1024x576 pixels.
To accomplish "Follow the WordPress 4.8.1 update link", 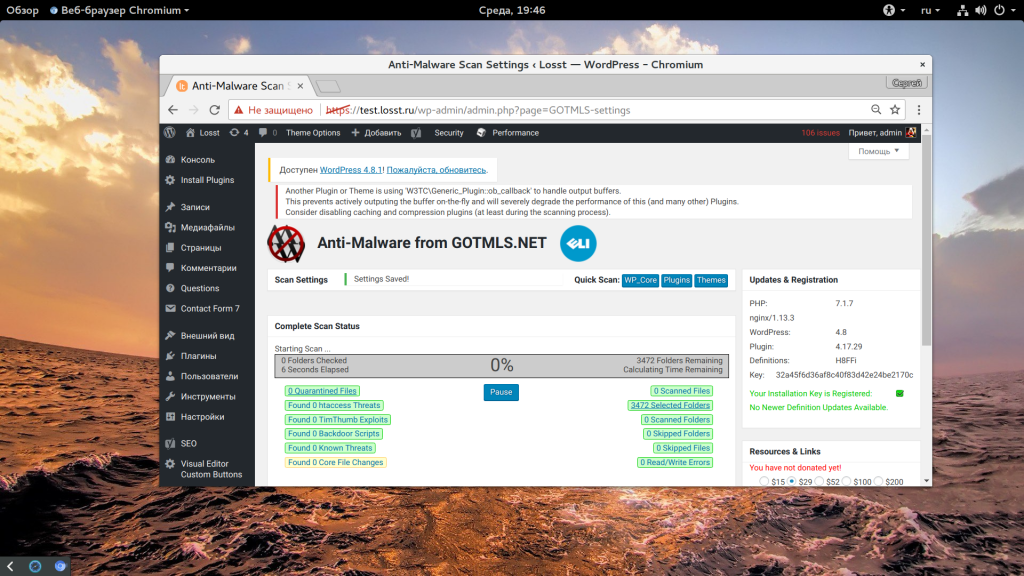I will pyautogui.click(x=351, y=170).
